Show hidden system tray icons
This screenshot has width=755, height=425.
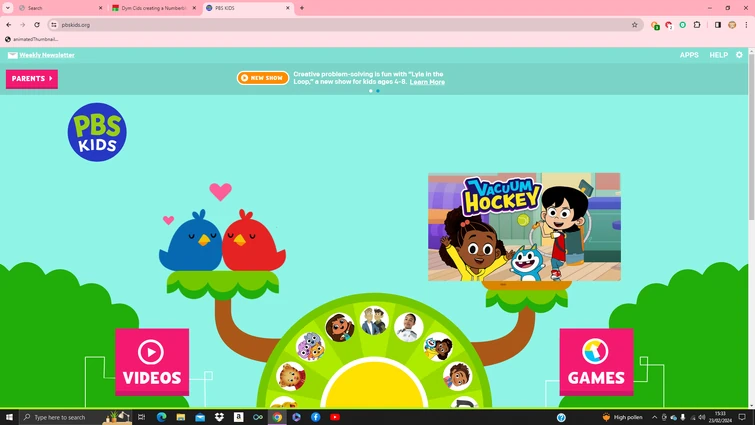pyautogui.click(x=654, y=417)
